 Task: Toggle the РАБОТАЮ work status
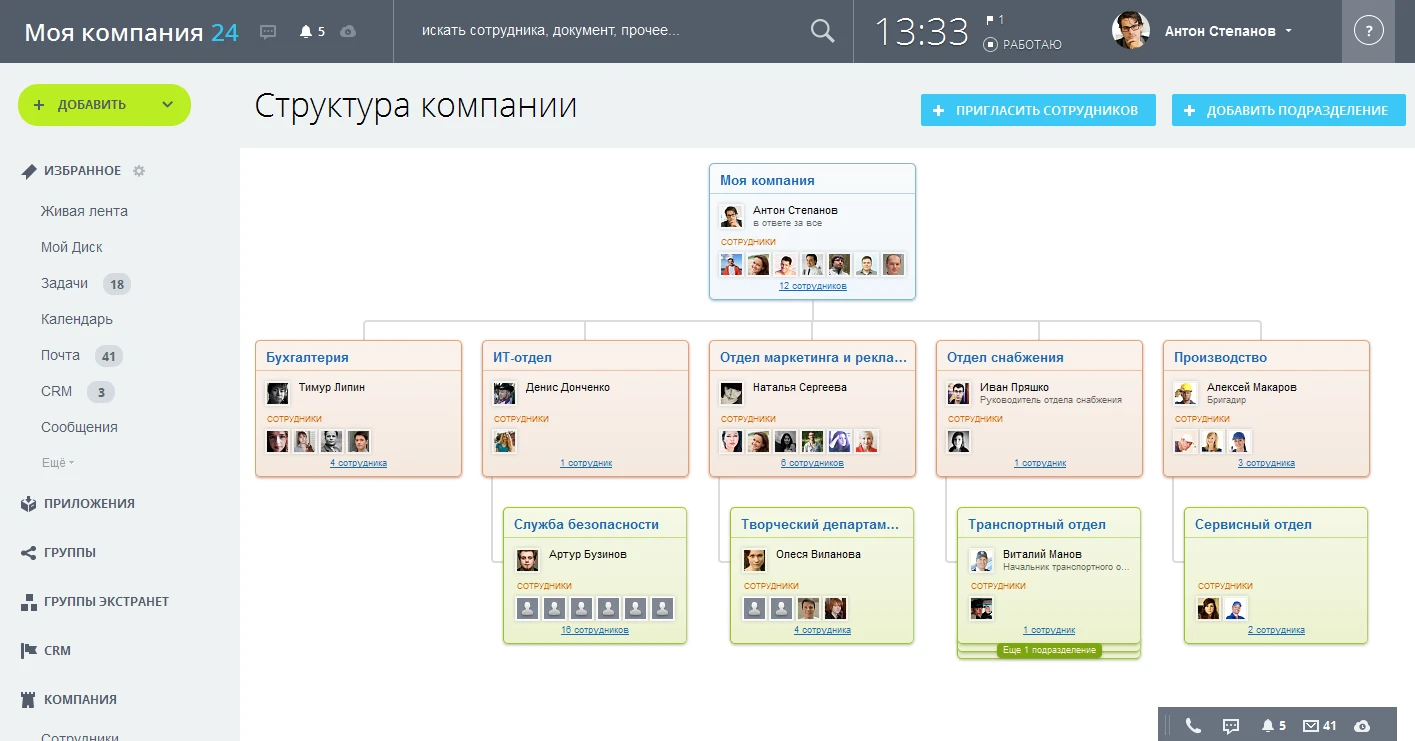click(1023, 44)
